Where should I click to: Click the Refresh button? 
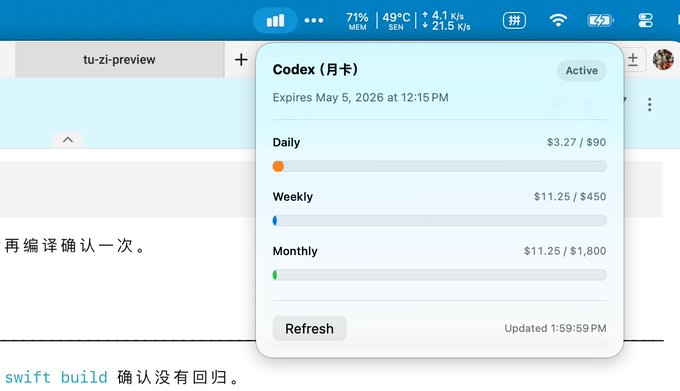click(309, 329)
